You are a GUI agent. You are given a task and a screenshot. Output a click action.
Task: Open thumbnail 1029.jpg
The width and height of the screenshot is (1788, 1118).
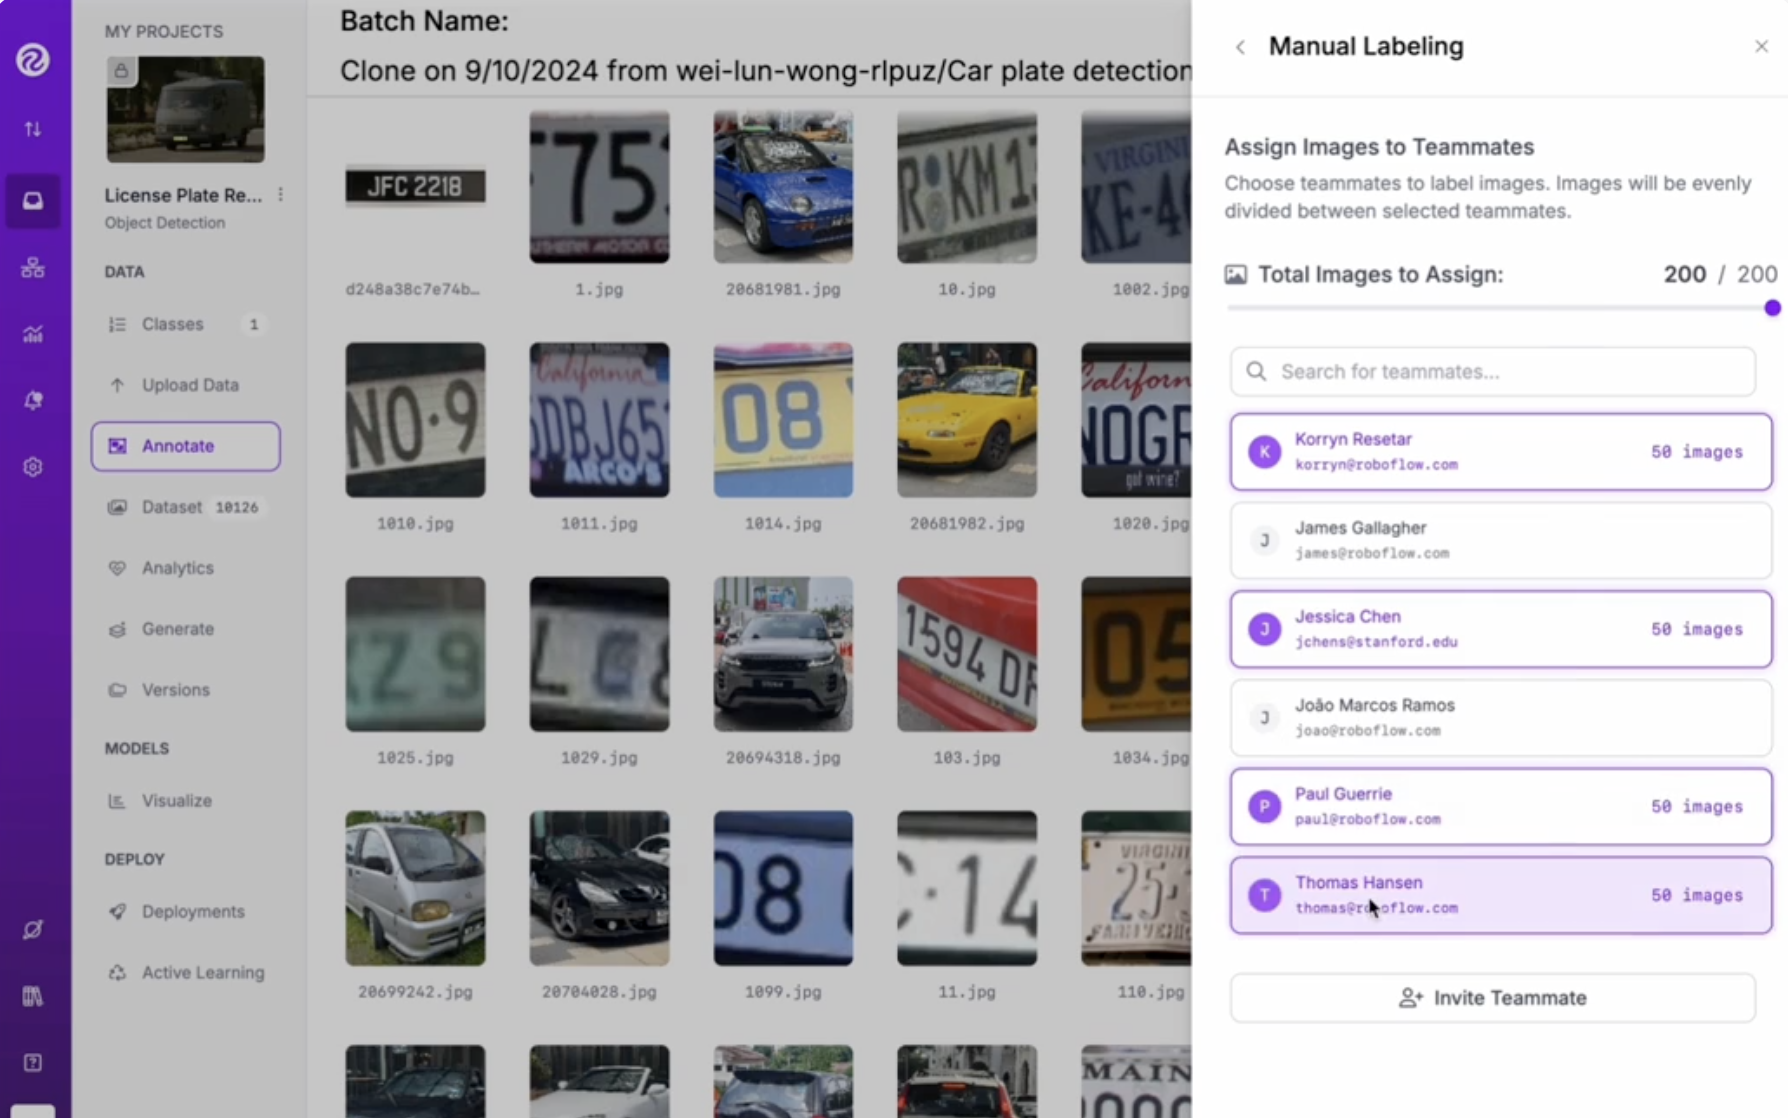click(x=599, y=654)
